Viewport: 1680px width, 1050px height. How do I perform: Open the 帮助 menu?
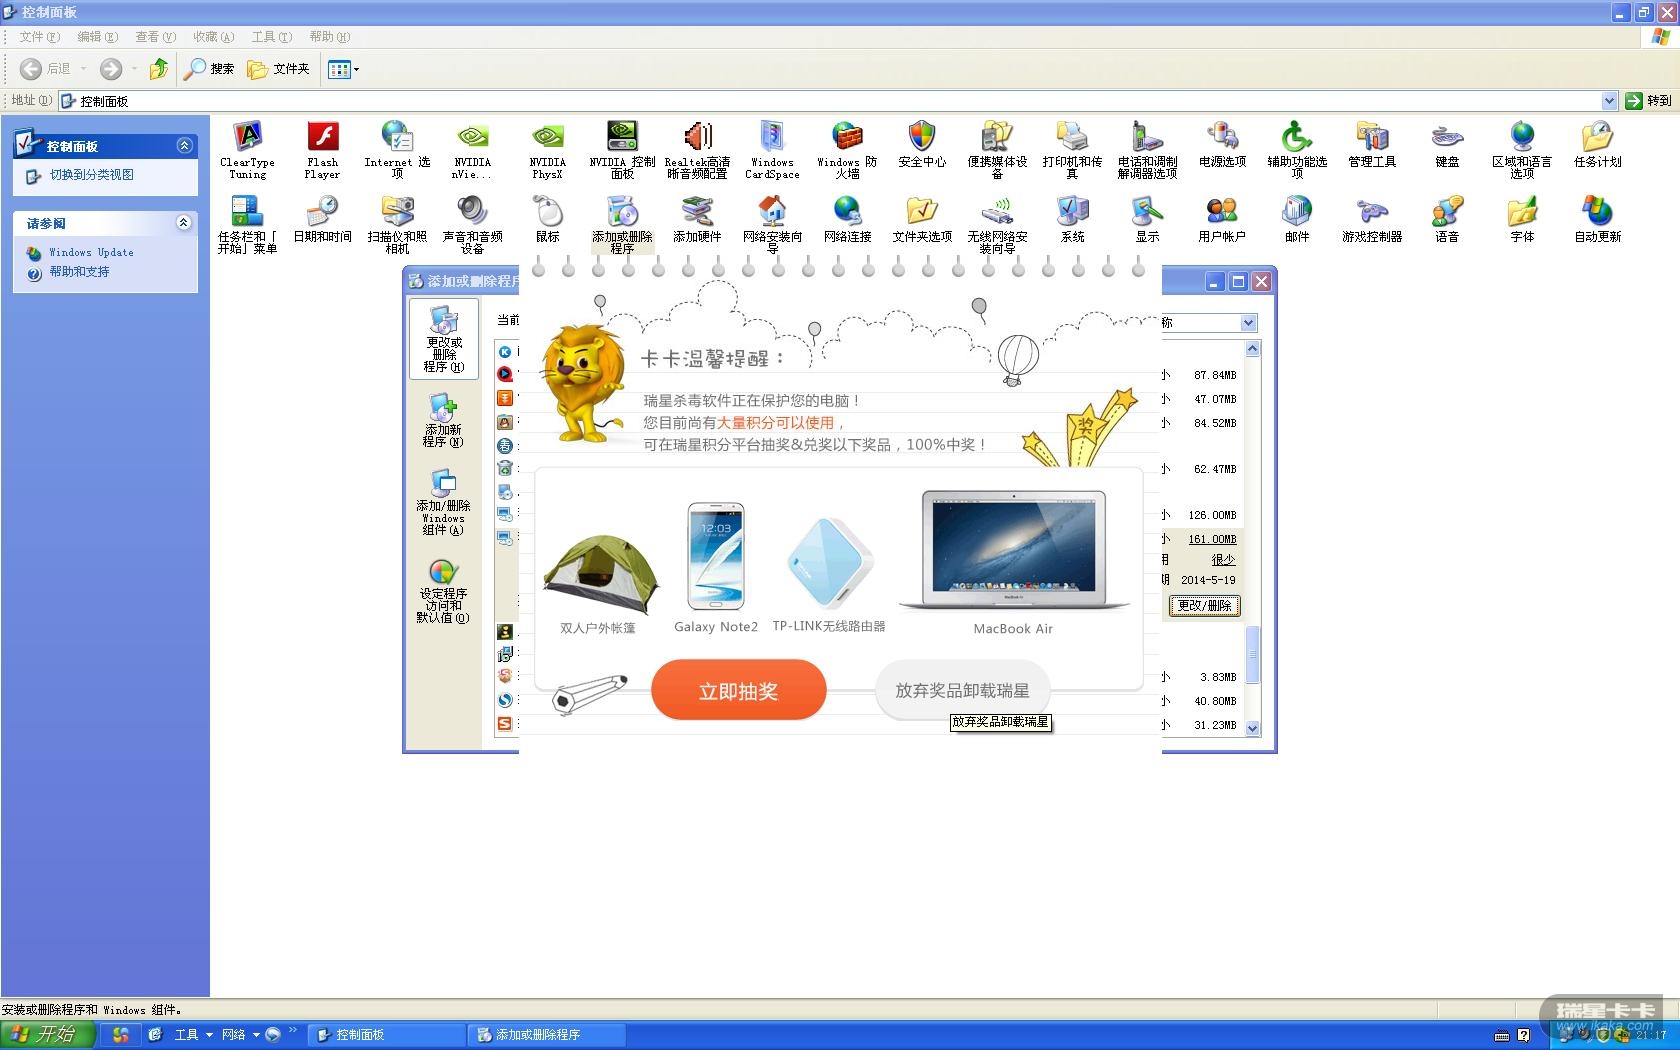point(329,37)
